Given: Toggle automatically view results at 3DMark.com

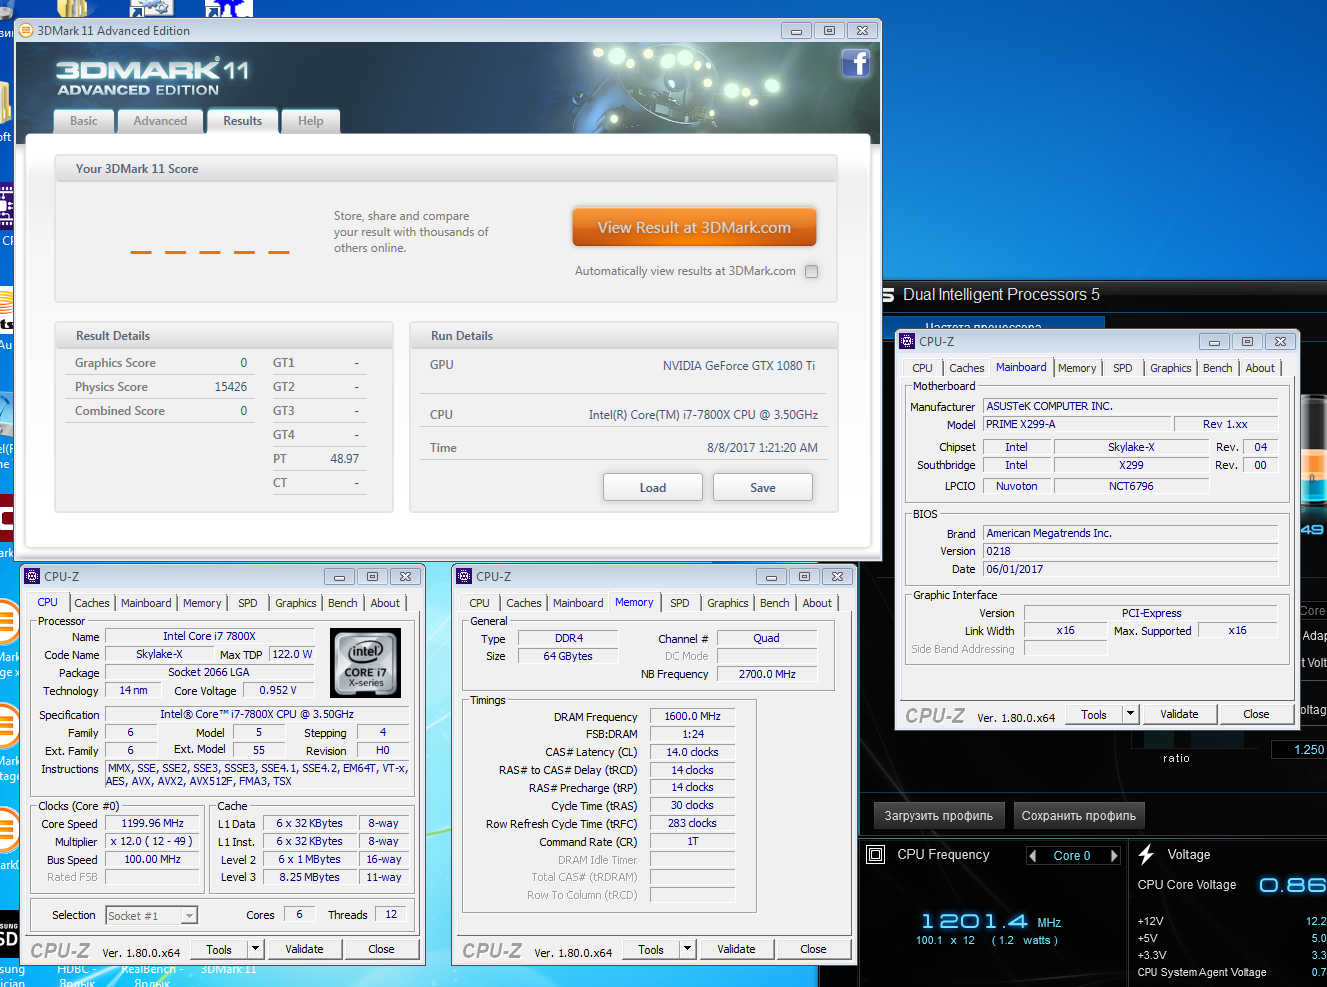Looking at the screenshot, I should (811, 271).
